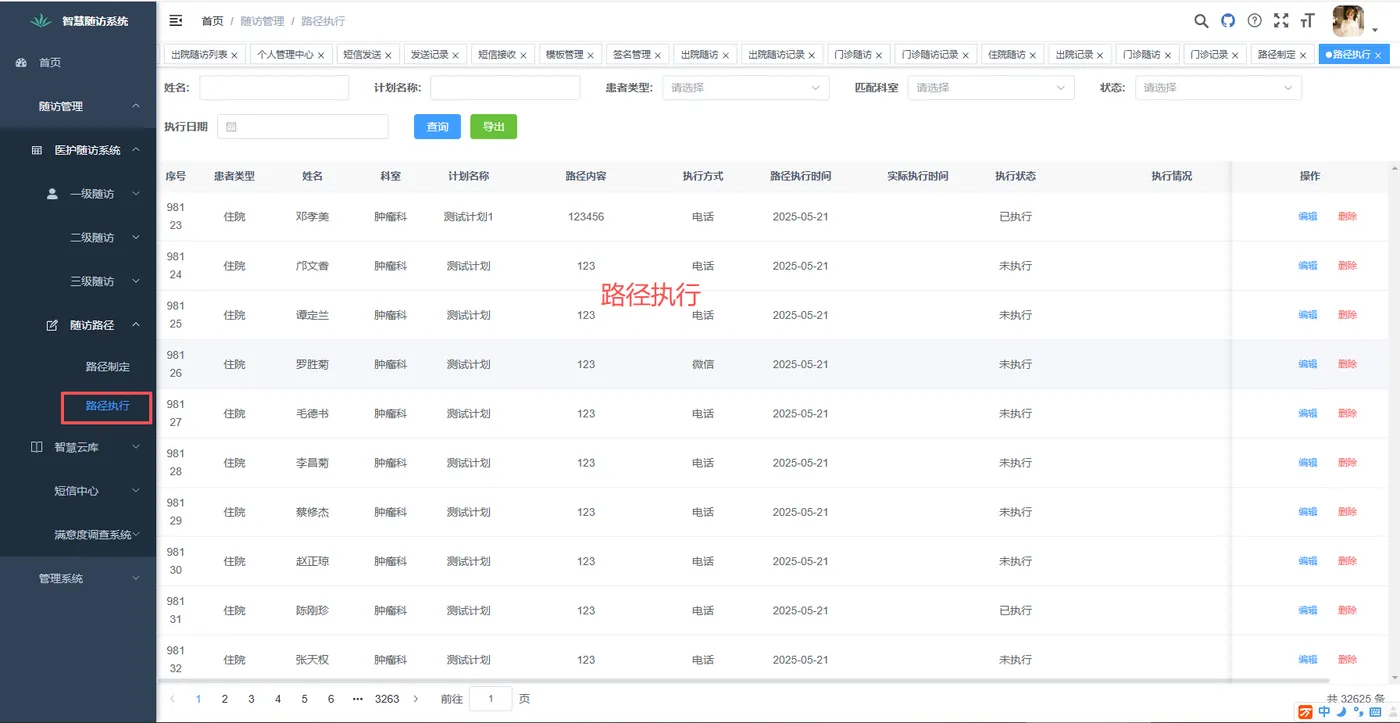This screenshot has height=723, width=1400.
Task: Click the green 导出 export button
Action: tap(493, 126)
